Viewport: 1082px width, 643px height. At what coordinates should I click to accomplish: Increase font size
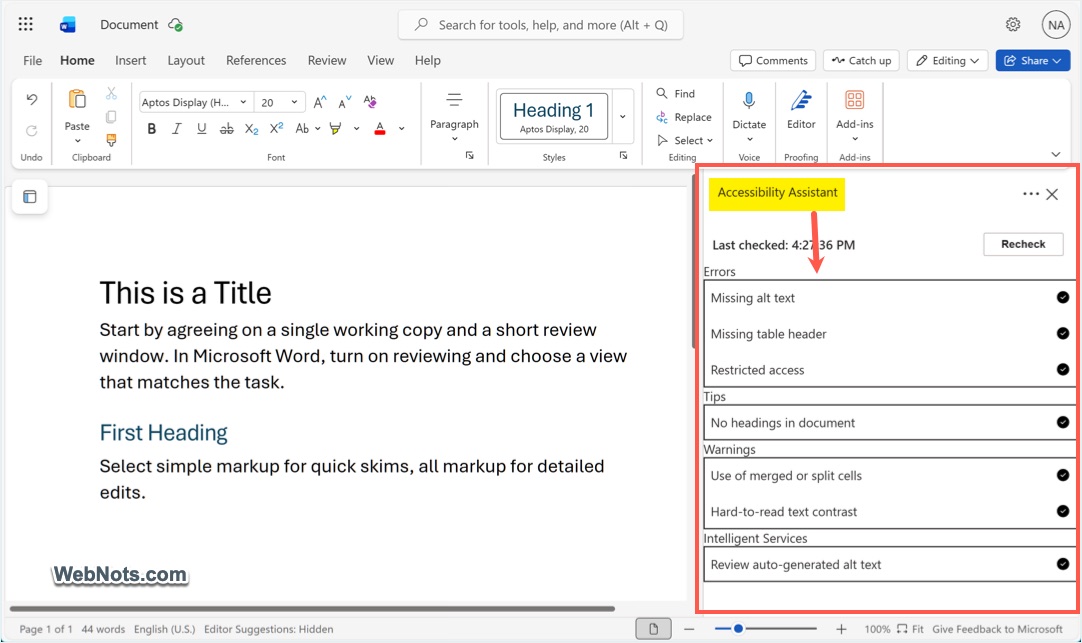pyautogui.click(x=319, y=102)
